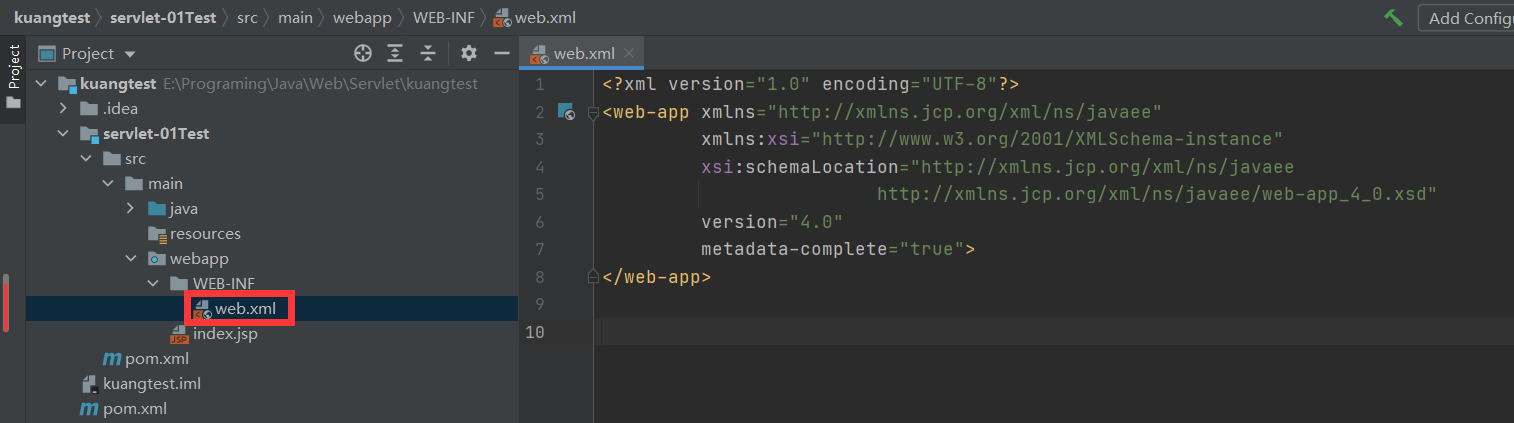Close the web.xml editor tab

point(629,53)
